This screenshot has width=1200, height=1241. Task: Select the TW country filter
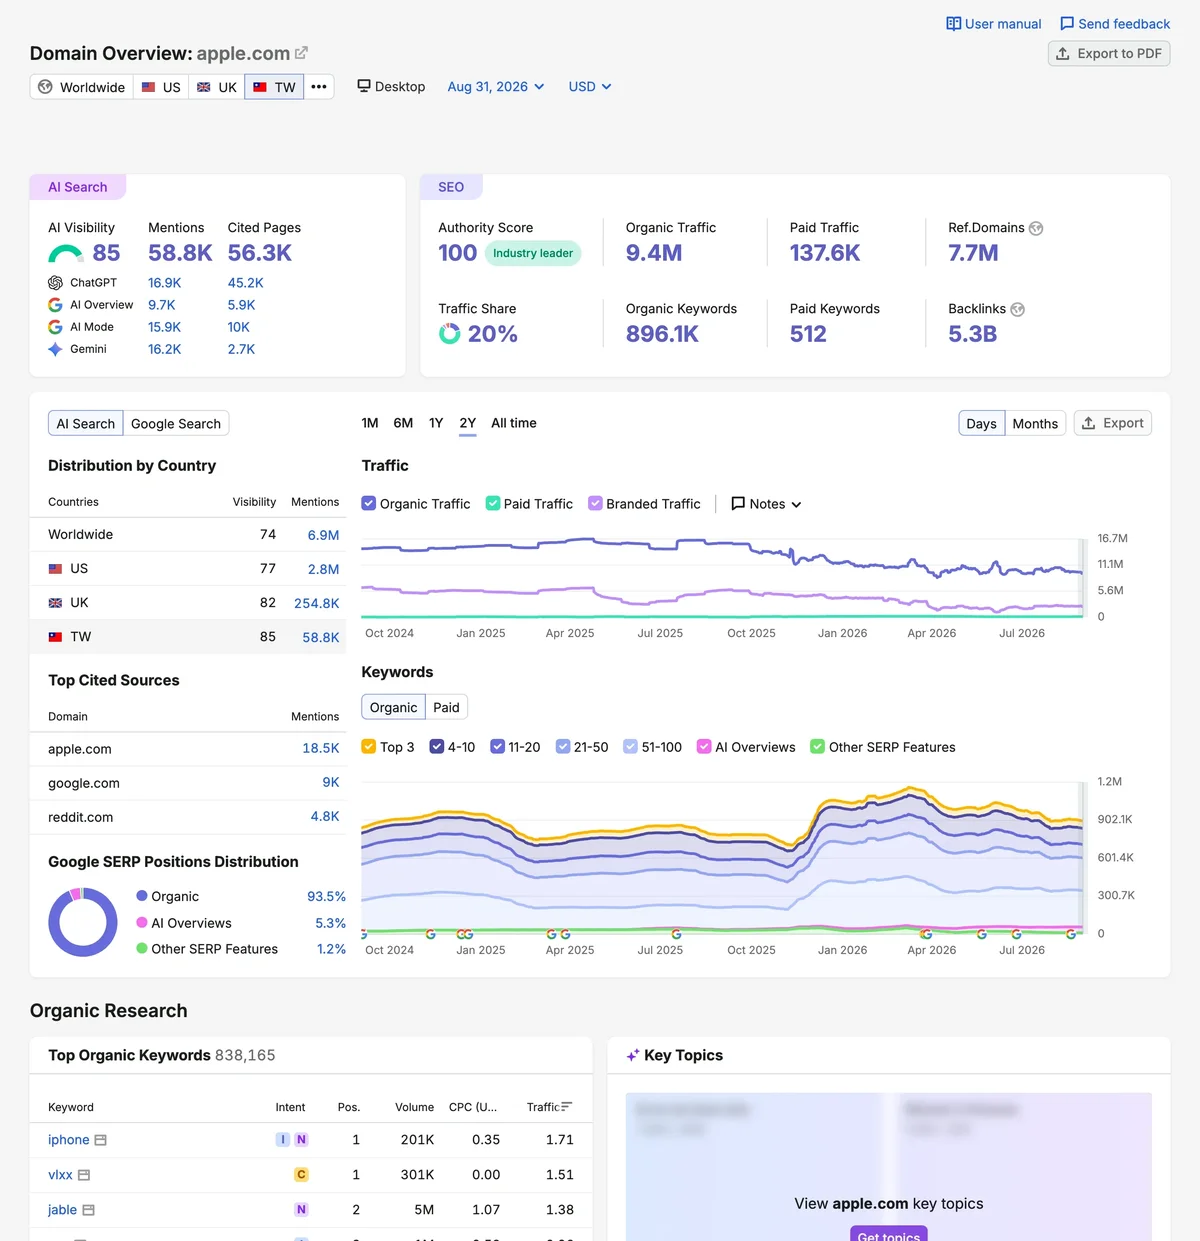(x=274, y=87)
